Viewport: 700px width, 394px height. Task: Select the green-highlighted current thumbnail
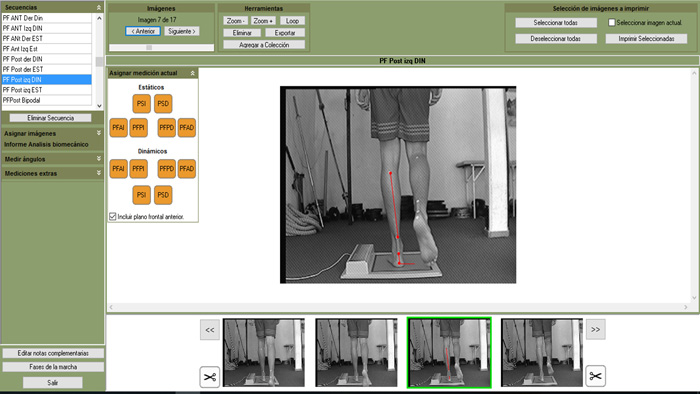click(449, 353)
